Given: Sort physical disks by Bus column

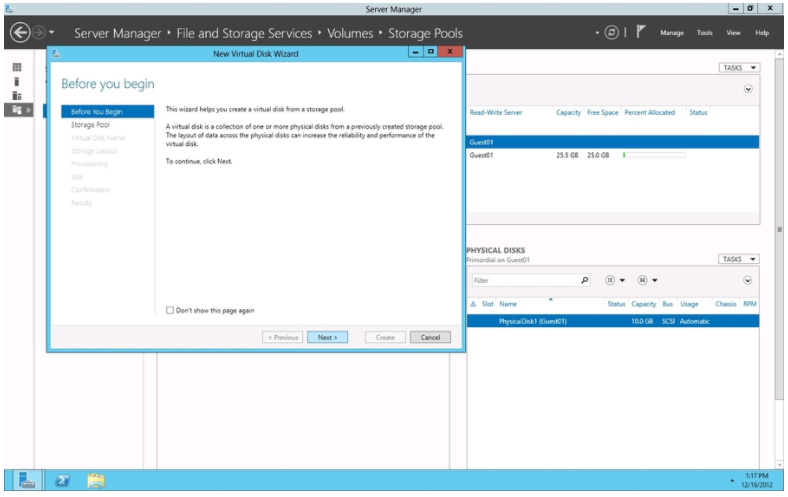Looking at the screenshot, I should point(667,304).
